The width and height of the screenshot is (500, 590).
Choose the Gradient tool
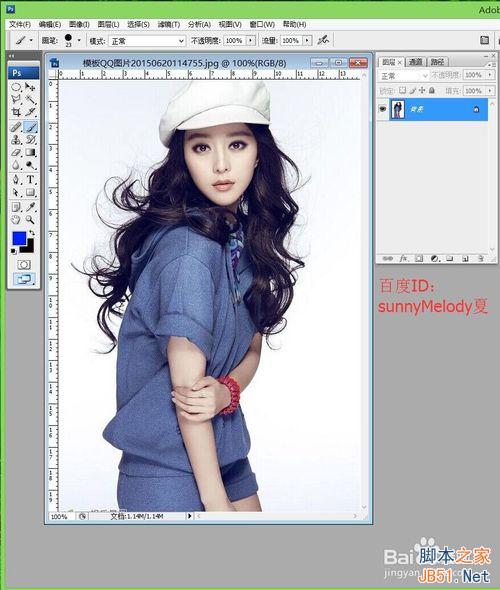tap(30, 153)
